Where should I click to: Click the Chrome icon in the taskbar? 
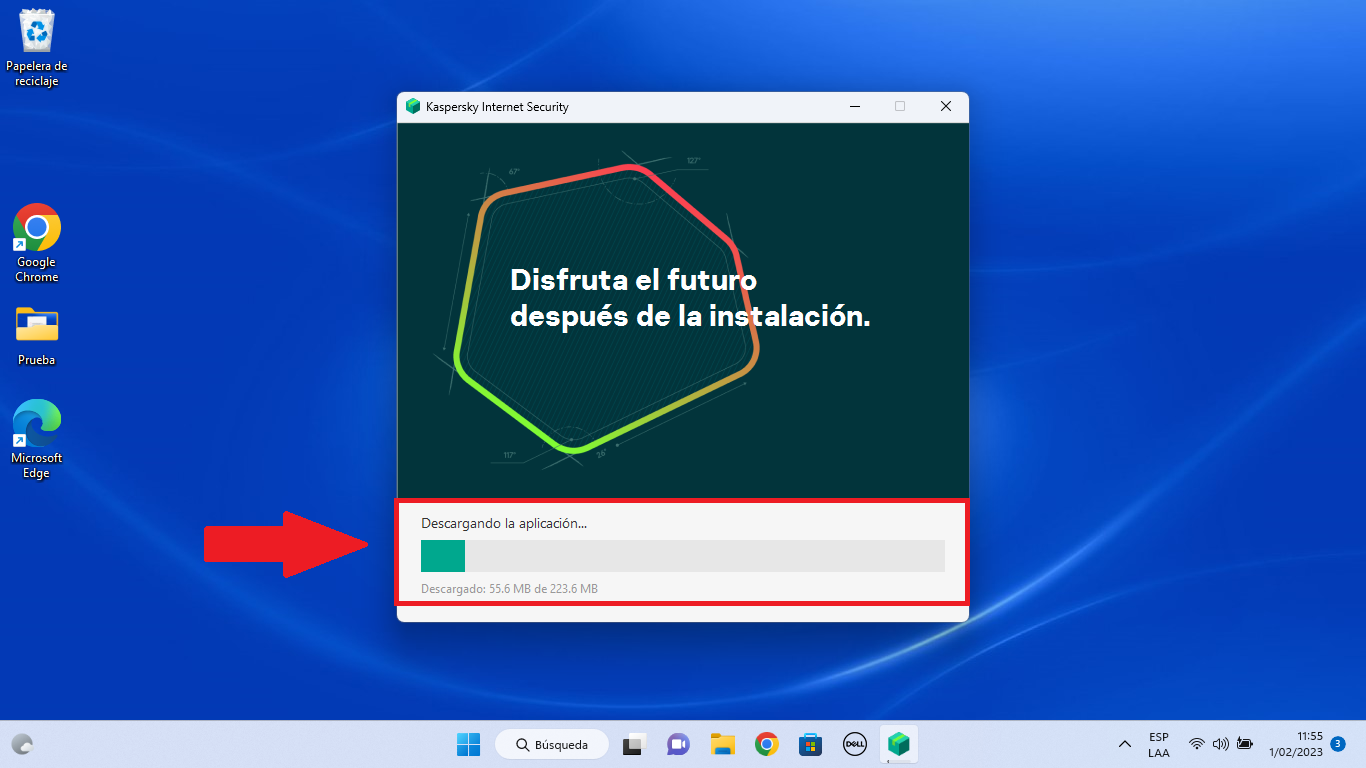coord(767,744)
